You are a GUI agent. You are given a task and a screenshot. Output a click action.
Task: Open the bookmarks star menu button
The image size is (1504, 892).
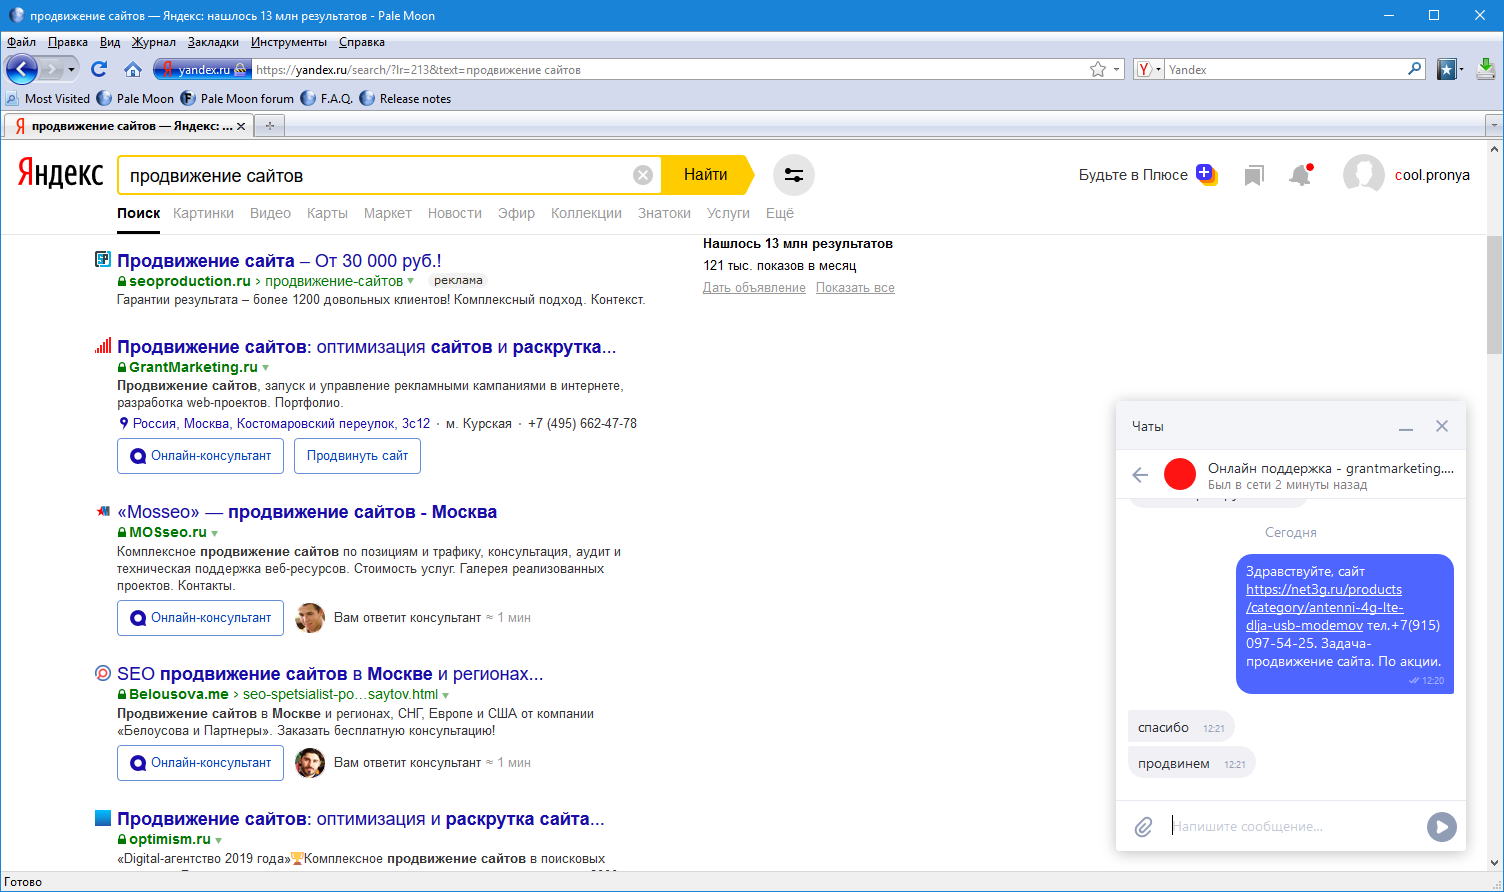point(1449,69)
